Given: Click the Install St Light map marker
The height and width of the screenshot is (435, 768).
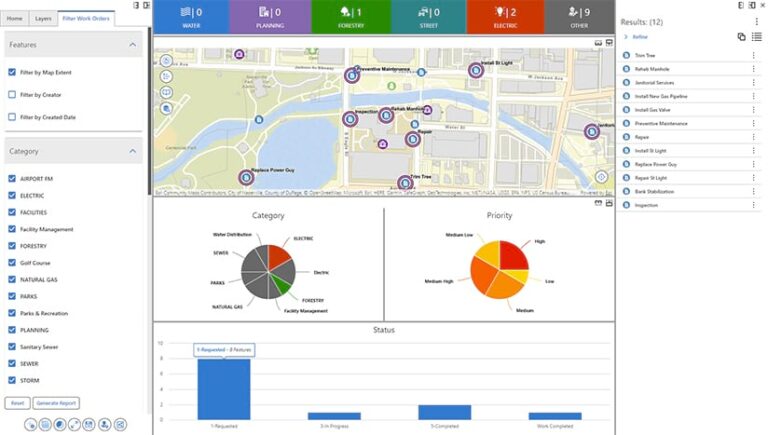Looking at the screenshot, I should pyautogui.click(x=476, y=71).
